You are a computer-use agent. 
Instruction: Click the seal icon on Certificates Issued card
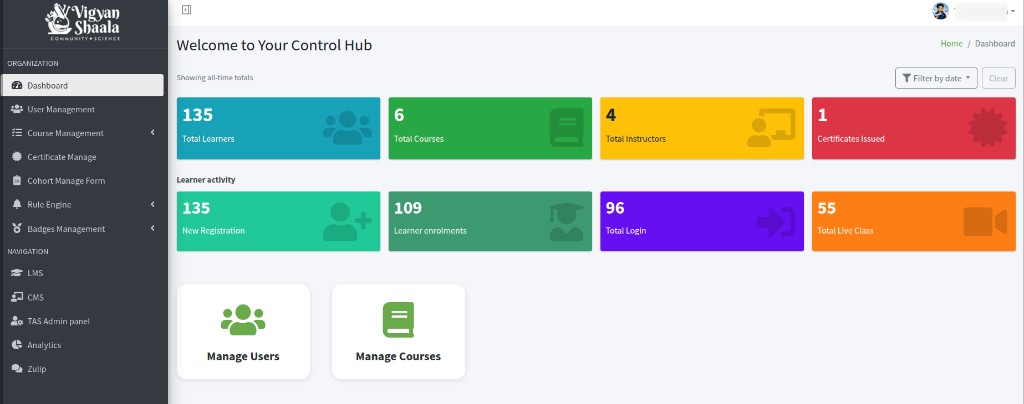click(x=987, y=128)
